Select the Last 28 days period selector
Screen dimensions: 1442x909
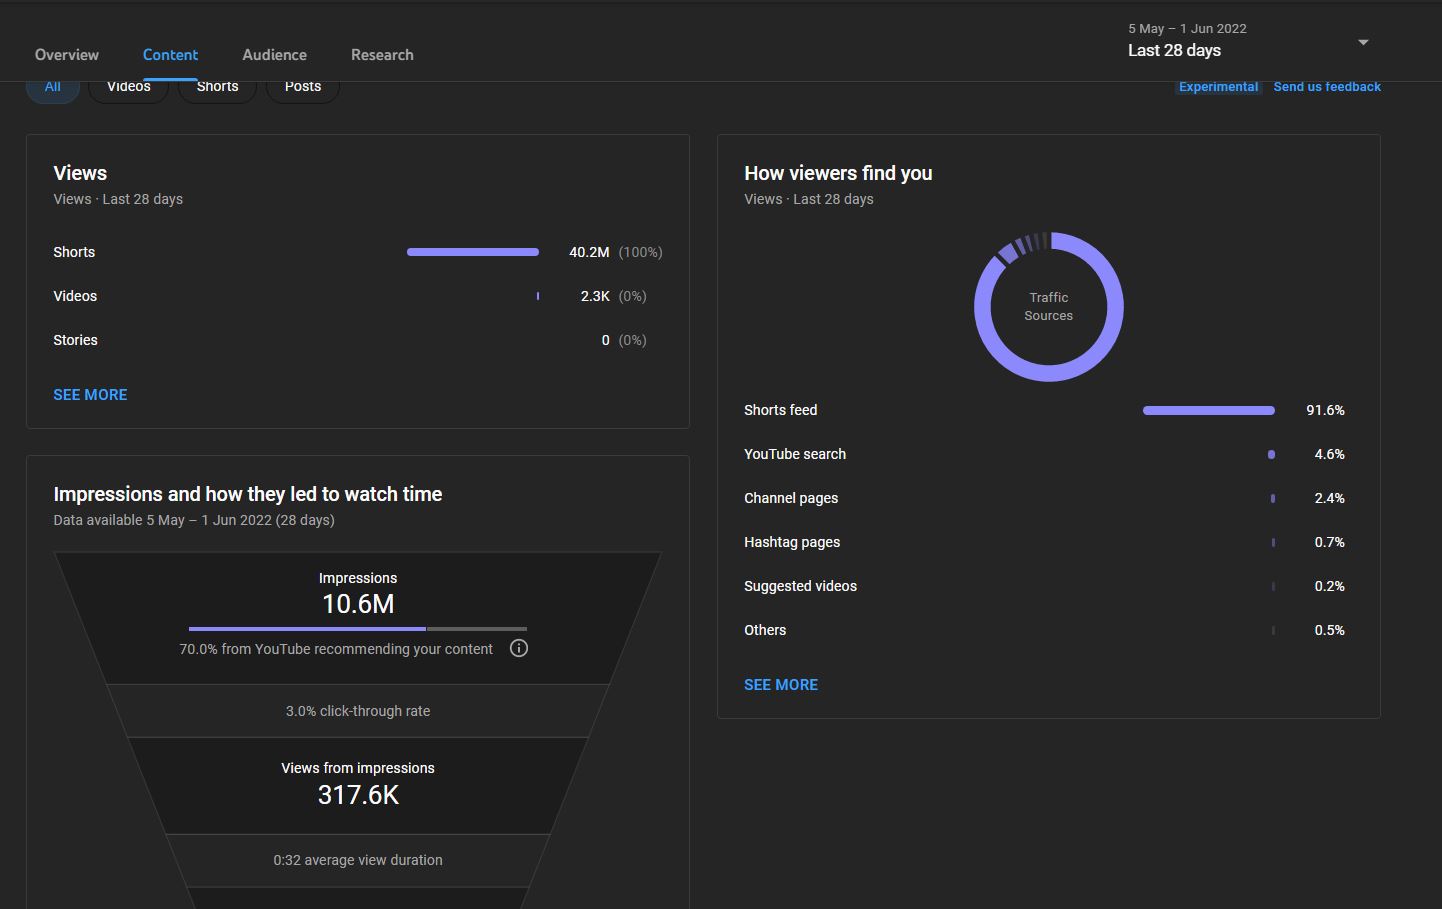[1248, 41]
